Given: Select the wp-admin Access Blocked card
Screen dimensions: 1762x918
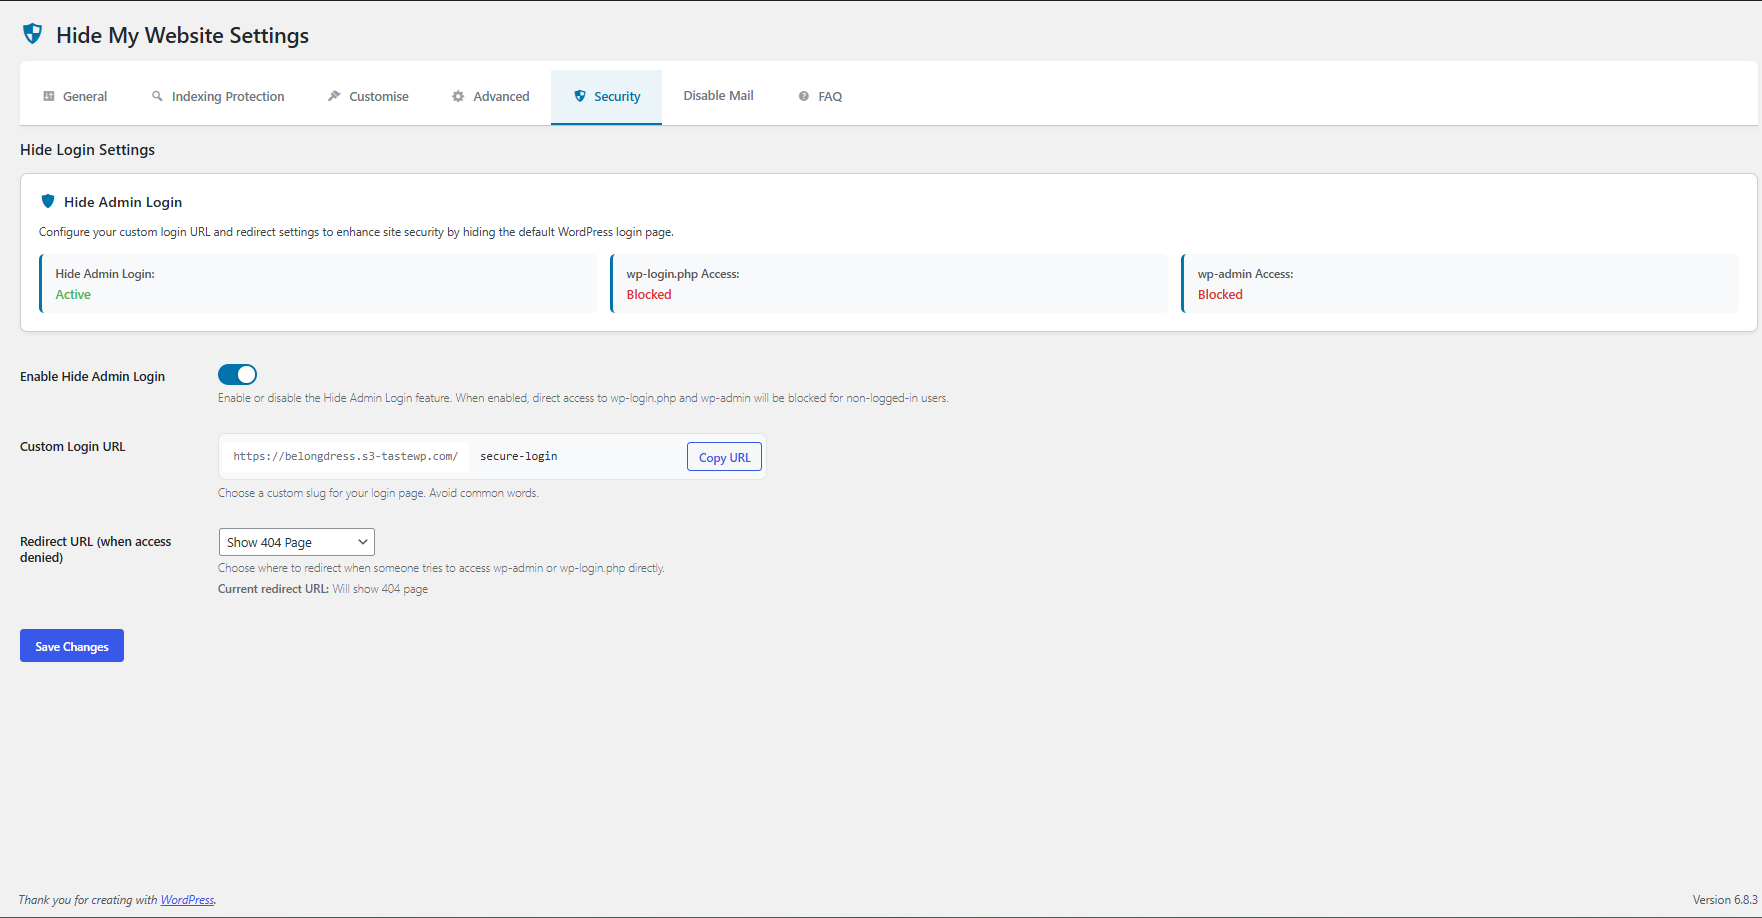Looking at the screenshot, I should point(1459,284).
